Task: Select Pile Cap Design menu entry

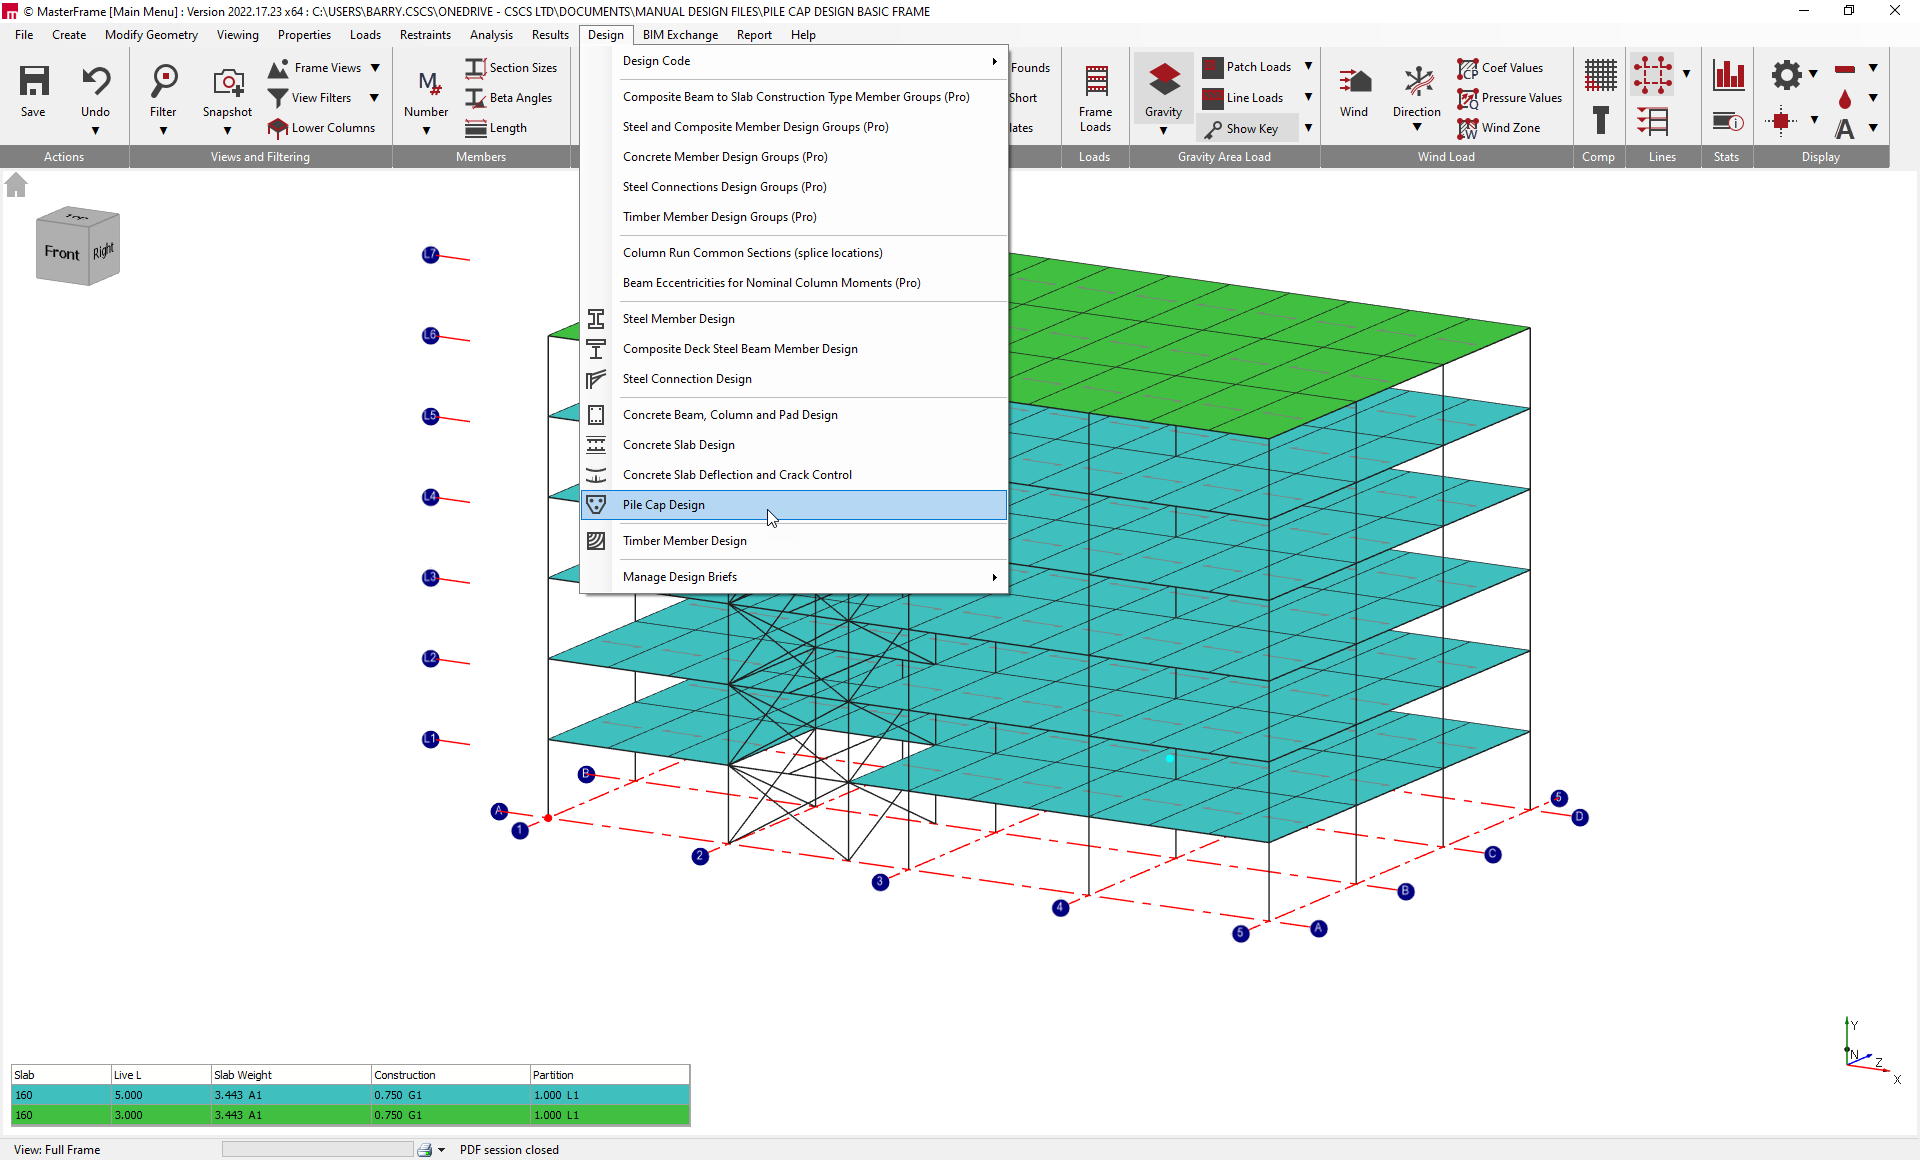Action: coord(664,505)
